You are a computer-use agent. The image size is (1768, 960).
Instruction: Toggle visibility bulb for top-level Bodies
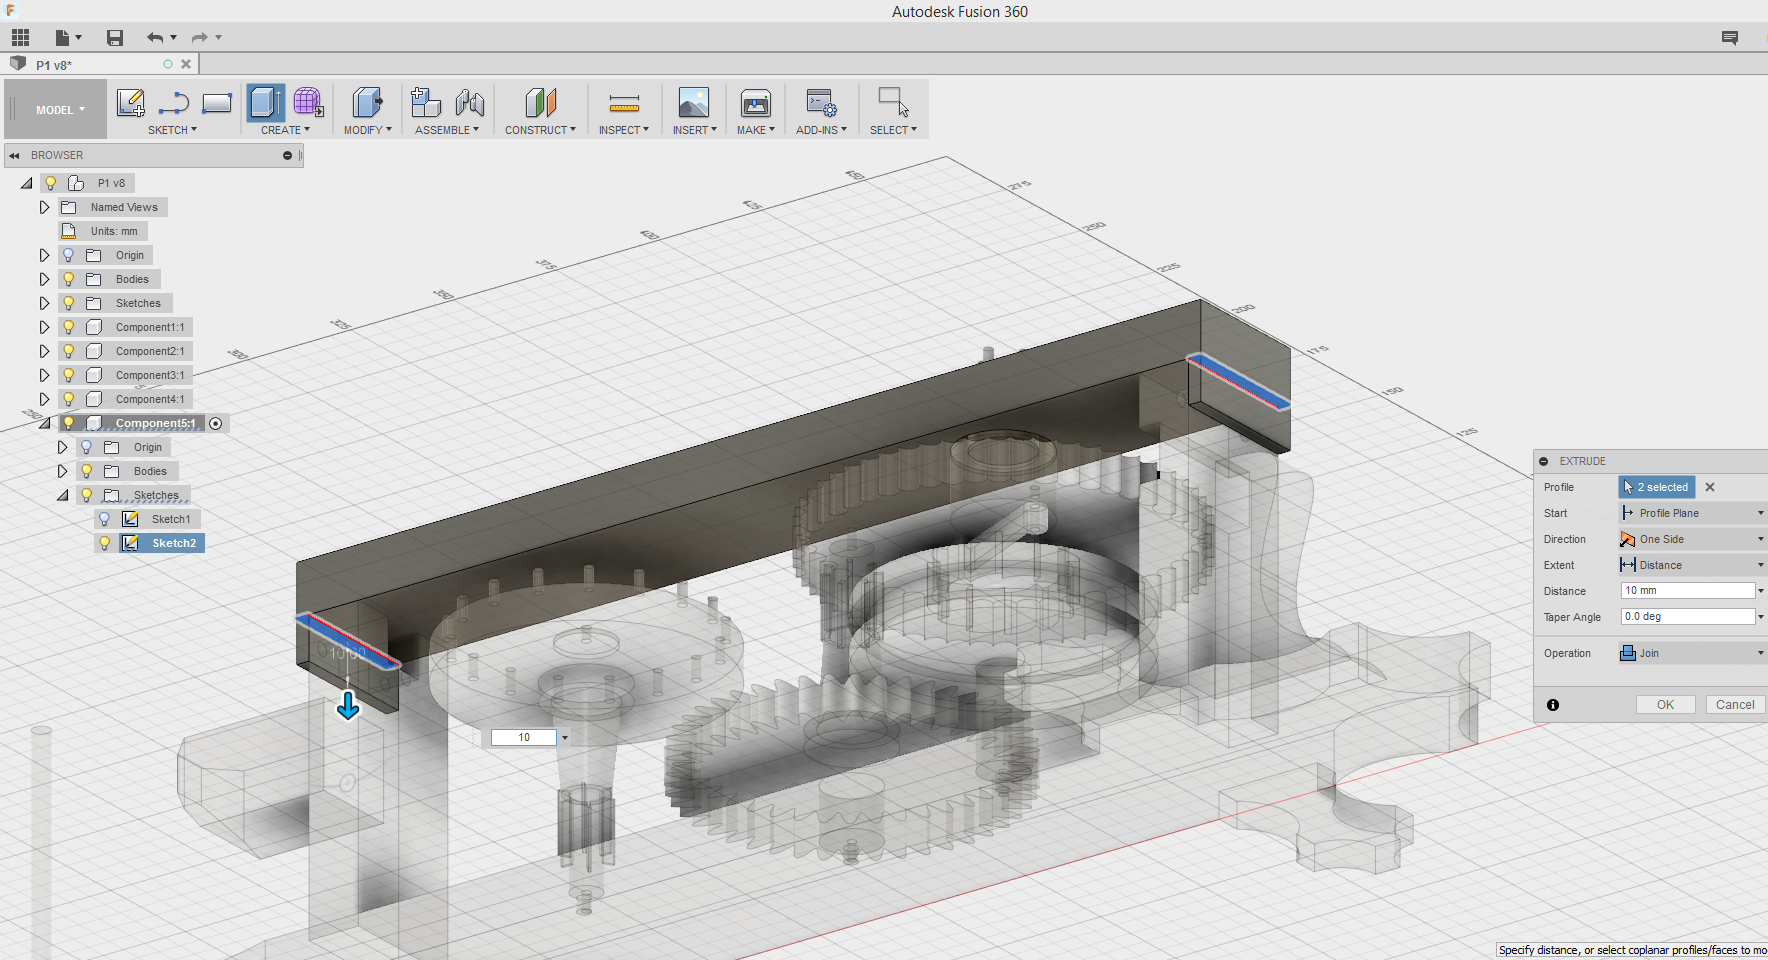[x=69, y=279]
